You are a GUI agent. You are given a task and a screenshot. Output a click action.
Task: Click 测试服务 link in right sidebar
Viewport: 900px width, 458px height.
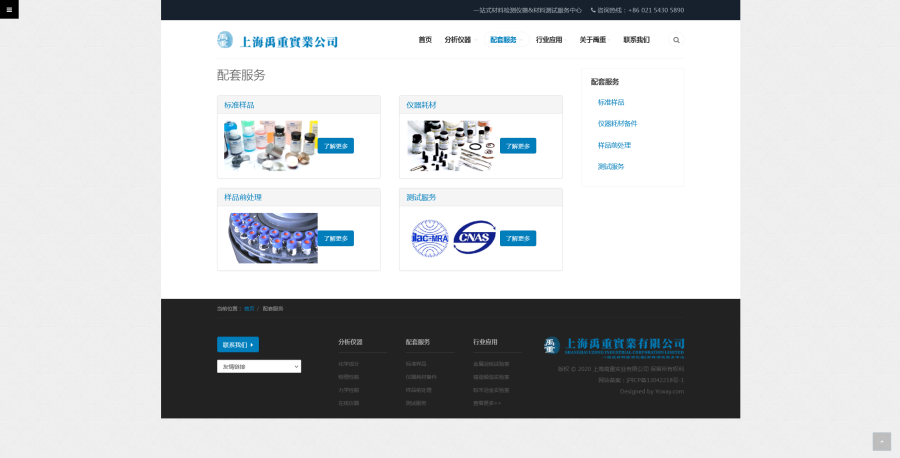point(610,166)
